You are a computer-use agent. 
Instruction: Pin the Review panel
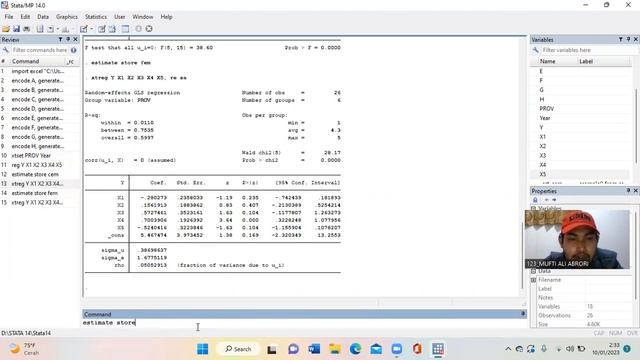coord(68,40)
